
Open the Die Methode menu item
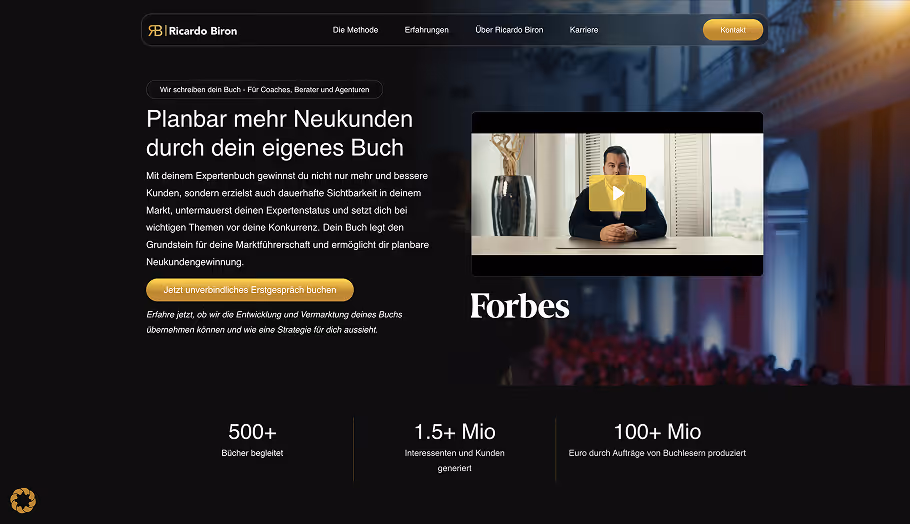point(355,30)
